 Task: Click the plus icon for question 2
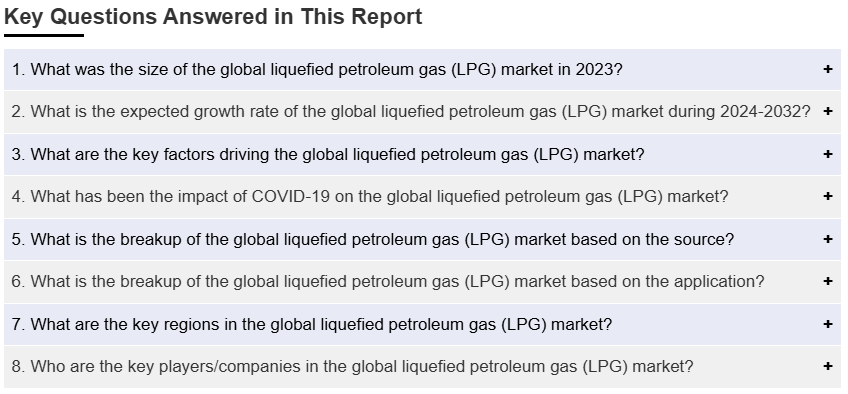pos(827,111)
